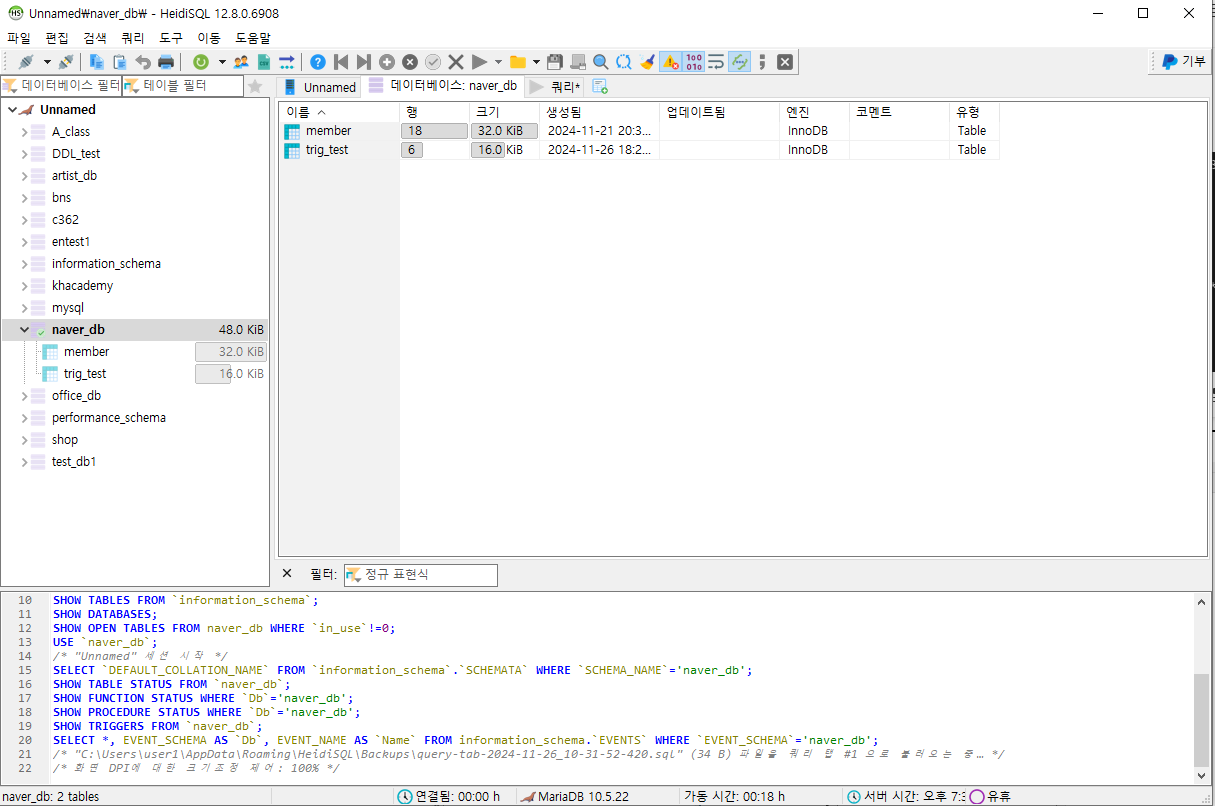Open the session manager connect icon

point(26,62)
